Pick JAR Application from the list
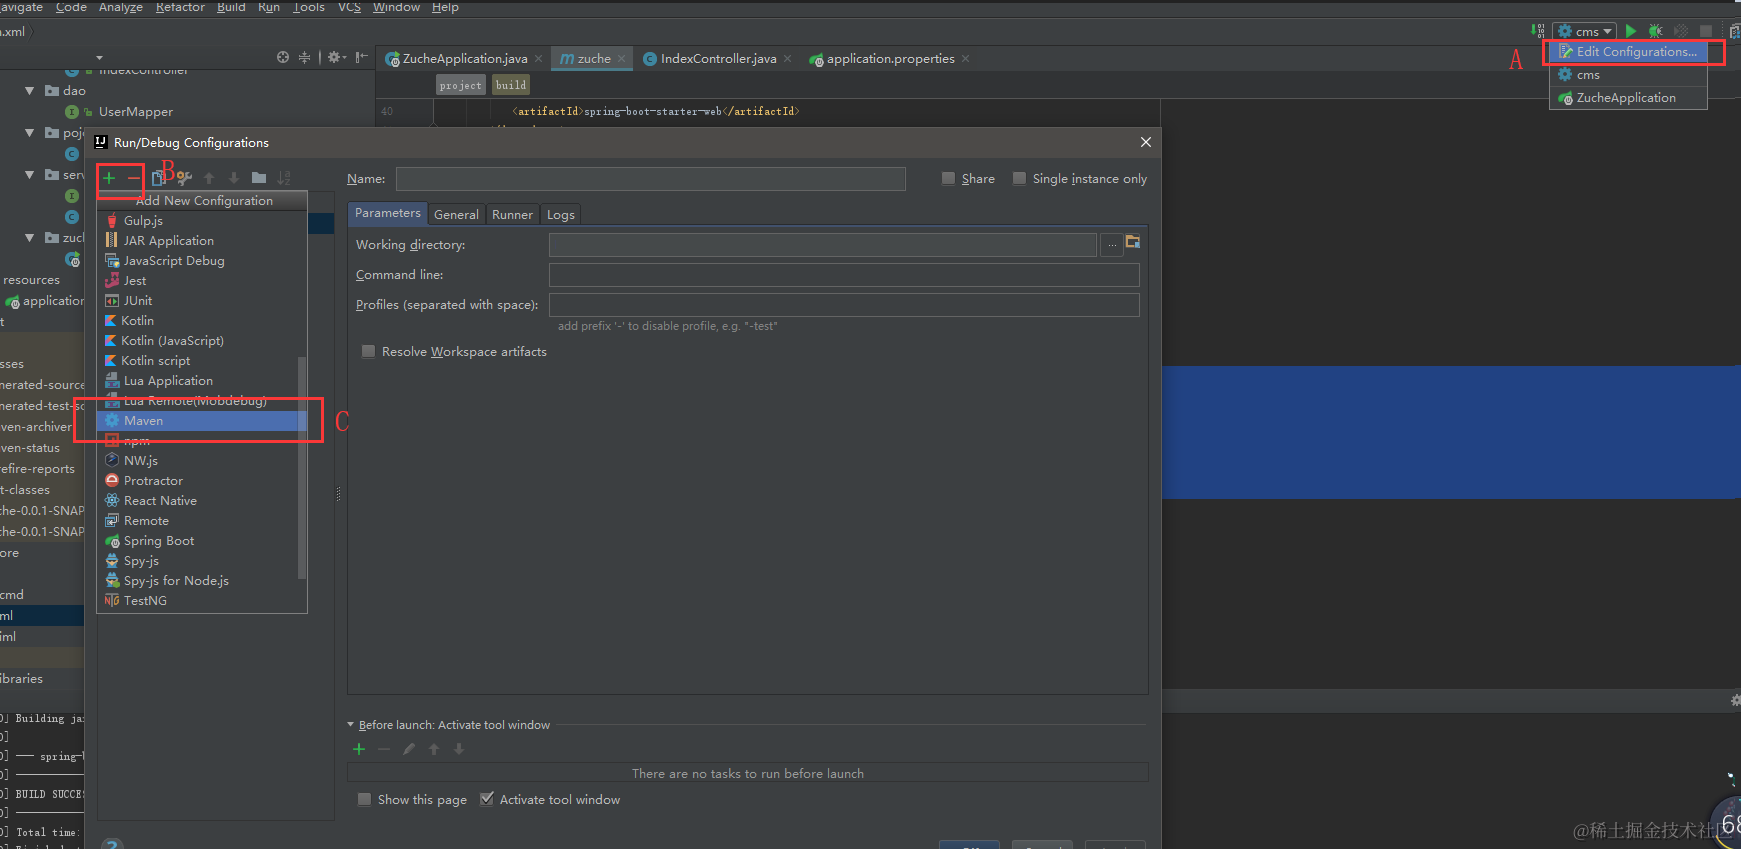Screen dimensions: 1741x849 pyautogui.click(x=201, y=241)
